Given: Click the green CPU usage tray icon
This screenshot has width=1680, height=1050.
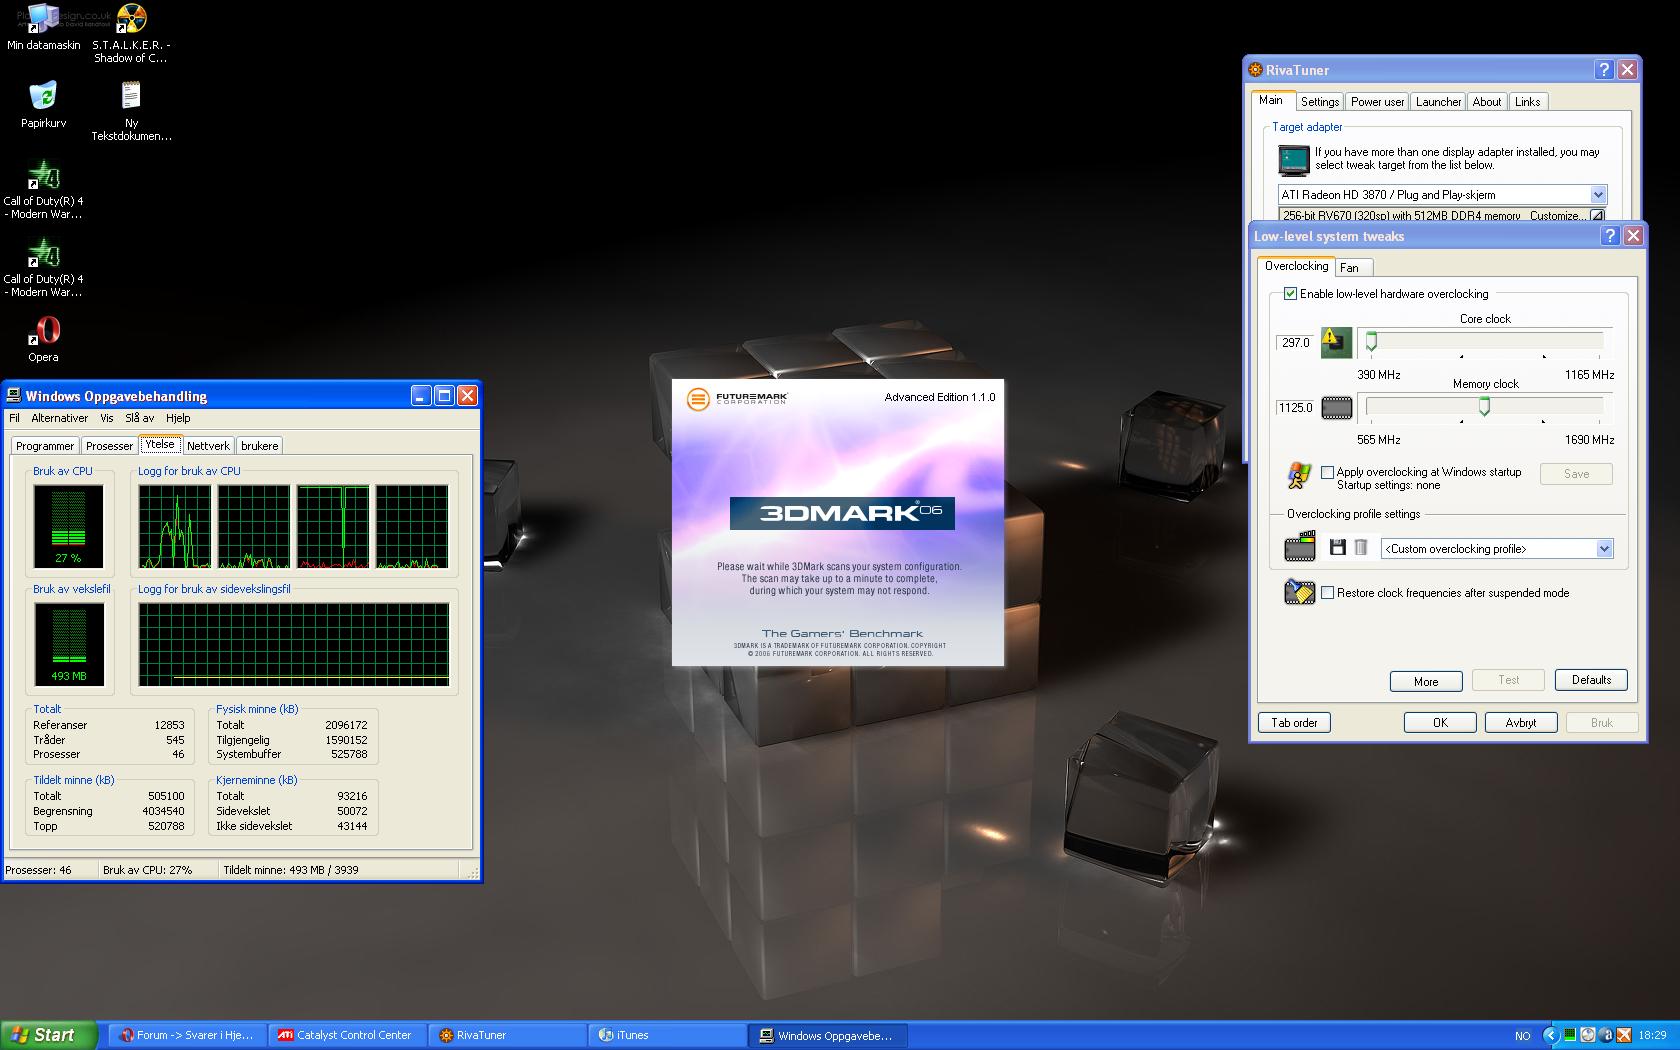Looking at the screenshot, I should tap(1570, 1036).
